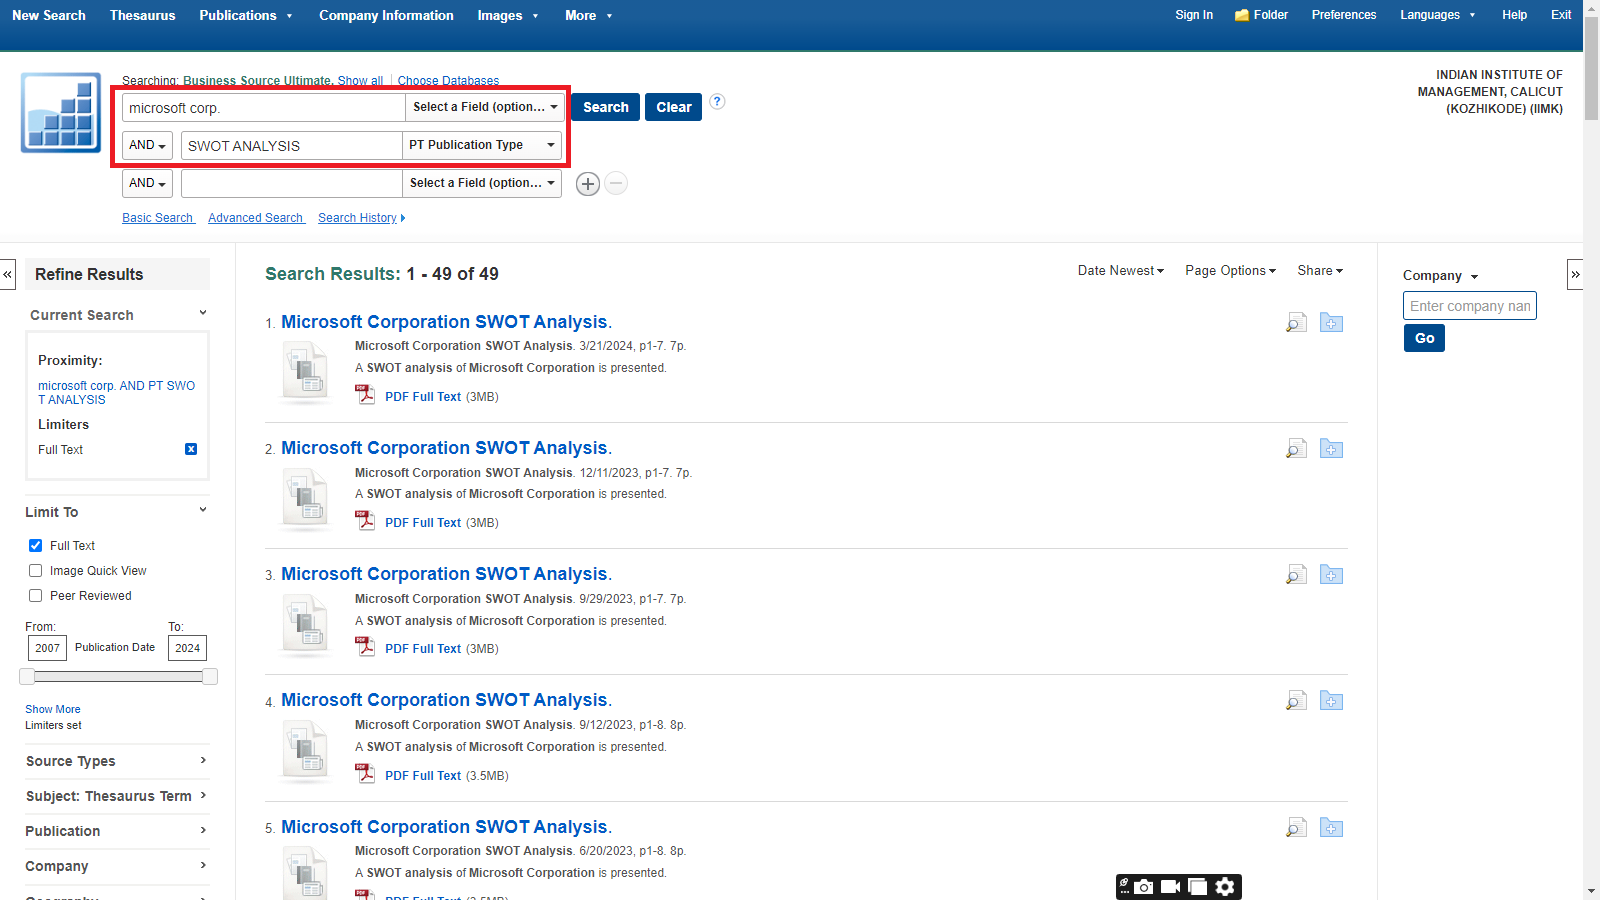The height and width of the screenshot is (900, 1600).
Task: Click the PDF icon for result 3
Action: coord(366,647)
